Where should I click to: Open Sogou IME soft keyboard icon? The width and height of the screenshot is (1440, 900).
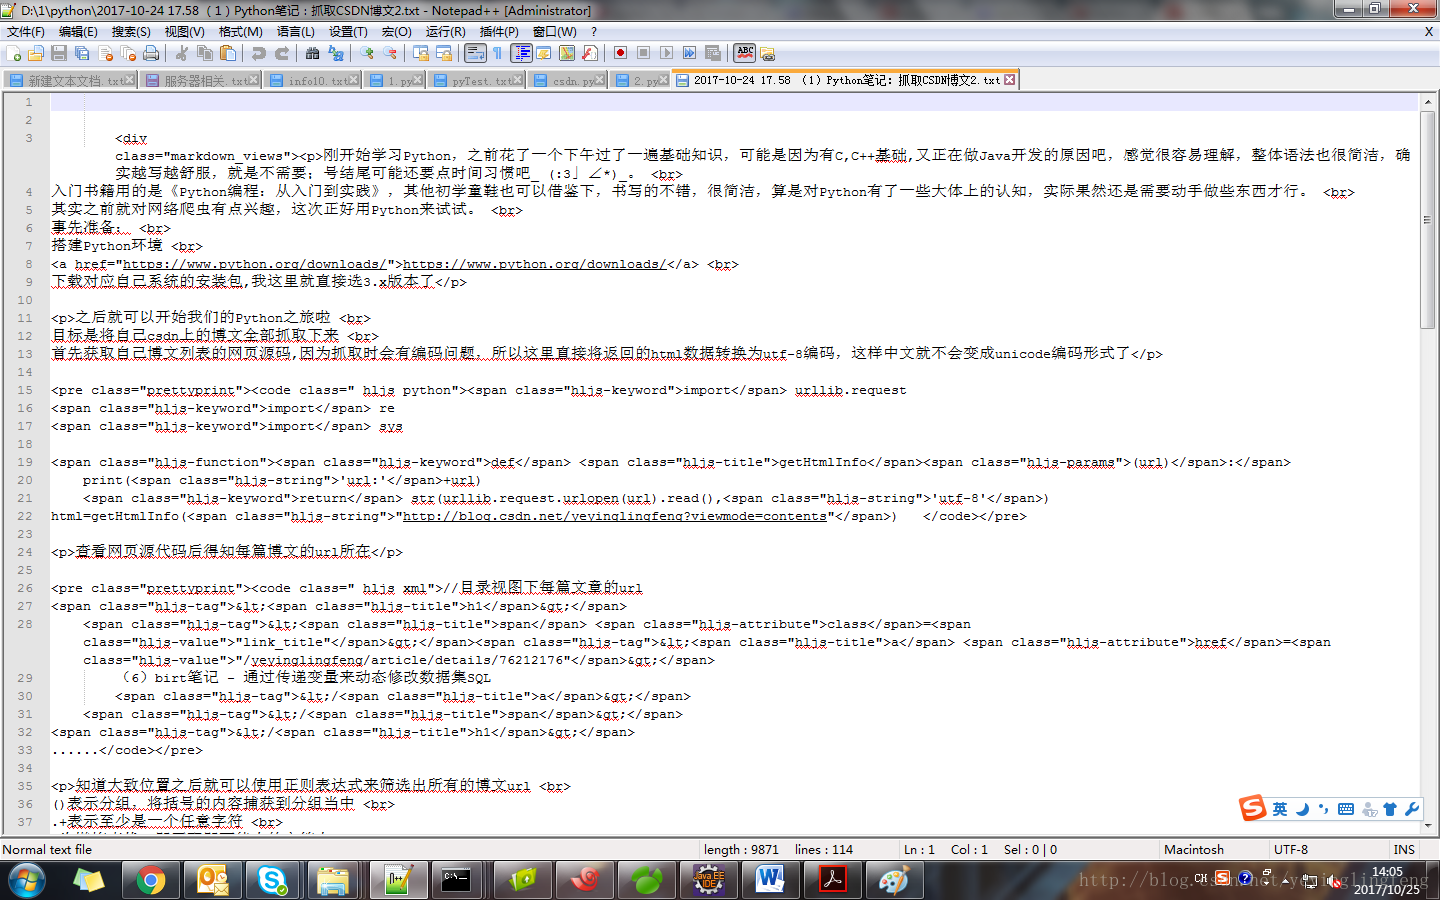coord(1346,809)
